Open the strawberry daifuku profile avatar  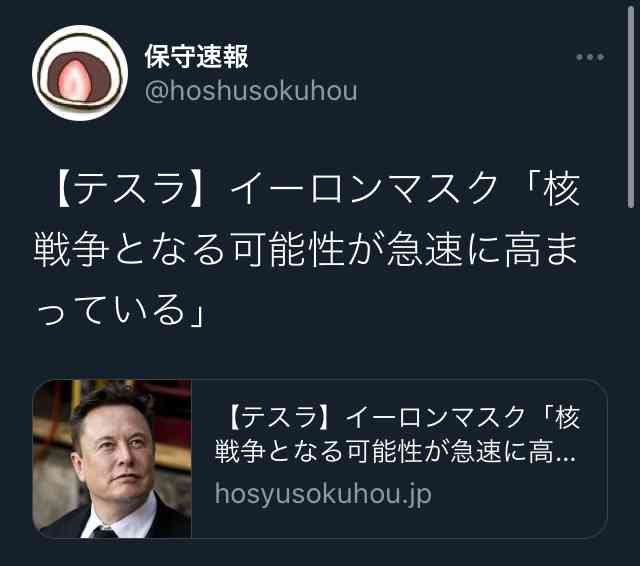tap(80, 73)
